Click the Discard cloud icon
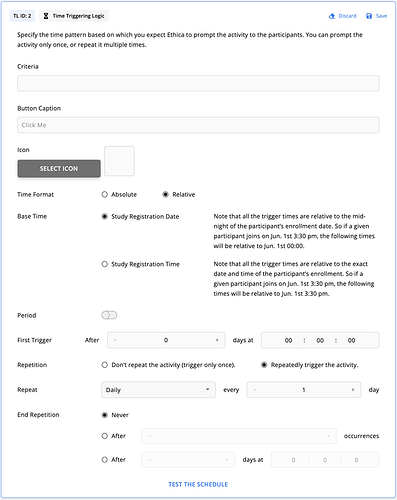The height and width of the screenshot is (500, 397). pyautogui.click(x=332, y=16)
